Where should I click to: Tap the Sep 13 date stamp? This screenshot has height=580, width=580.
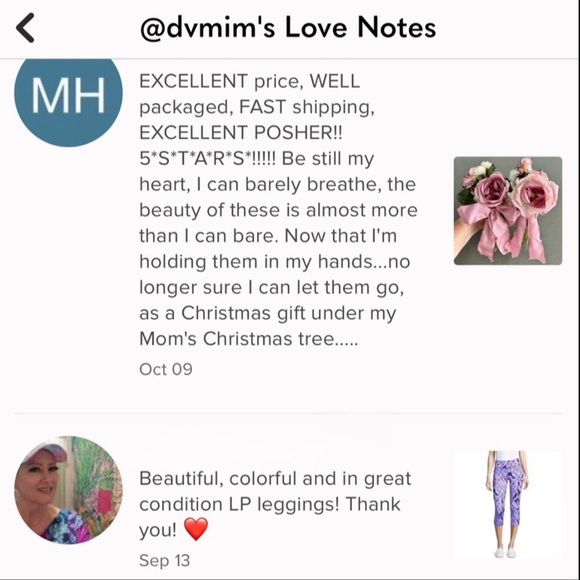pyautogui.click(x=165, y=560)
